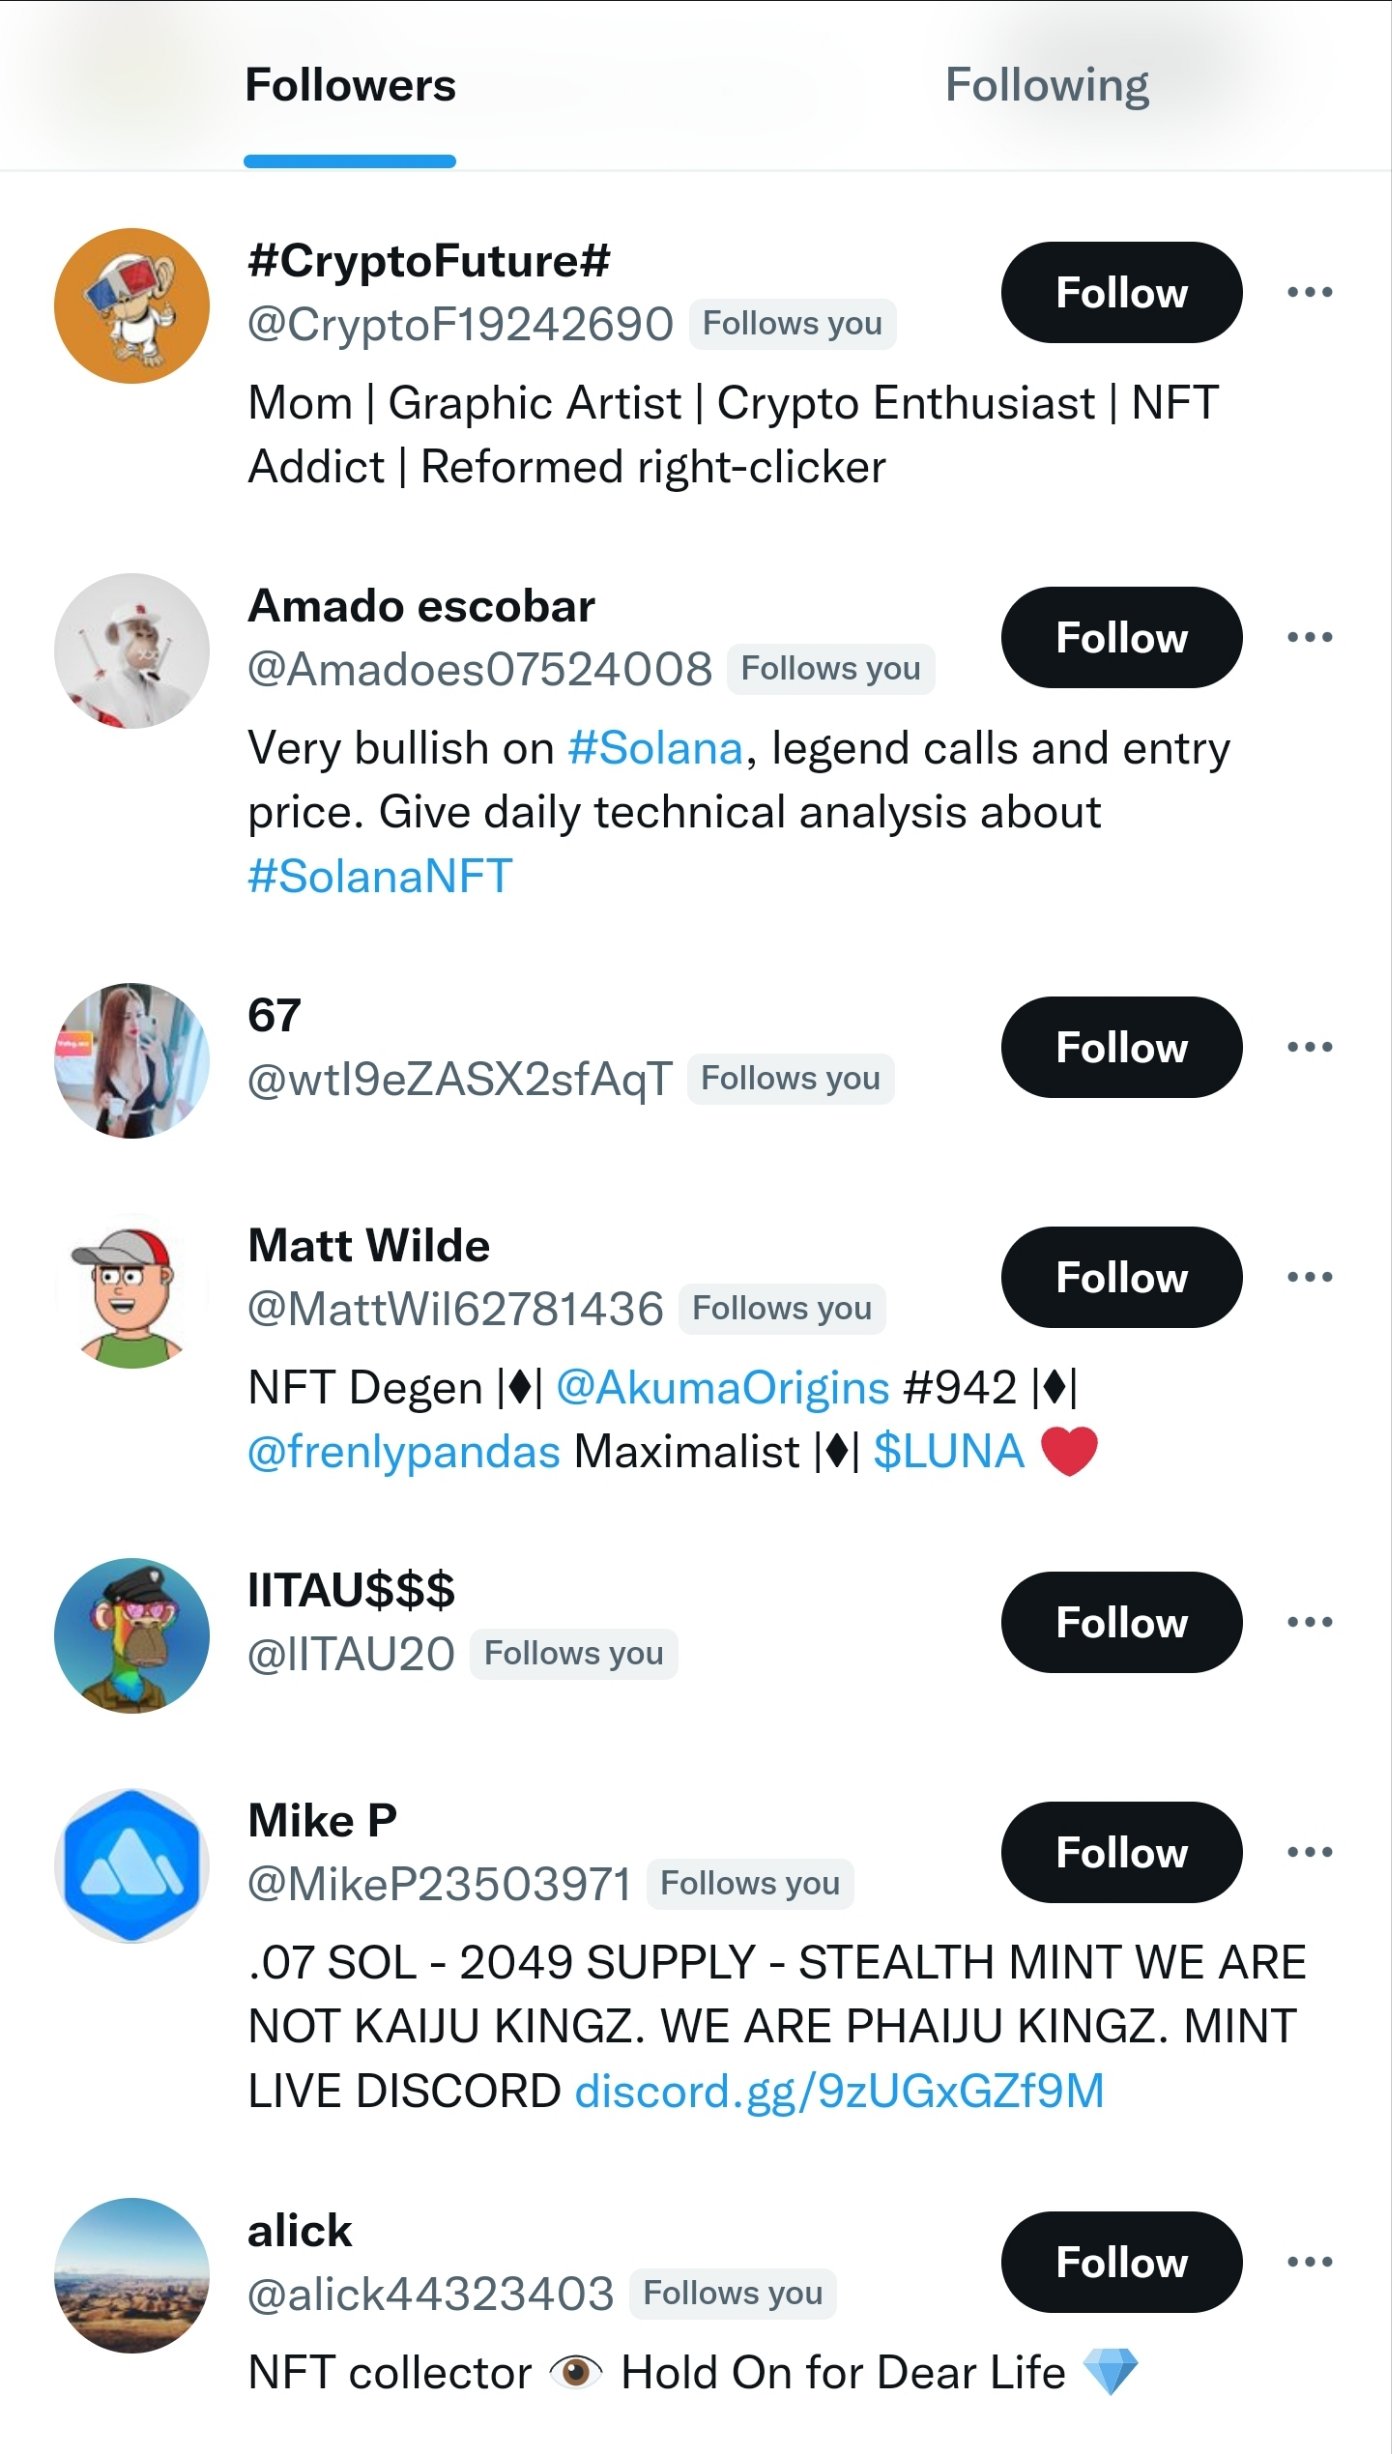
Task: Expand more options for Matt Wilde
Action: click(x=1309, y=1277)
